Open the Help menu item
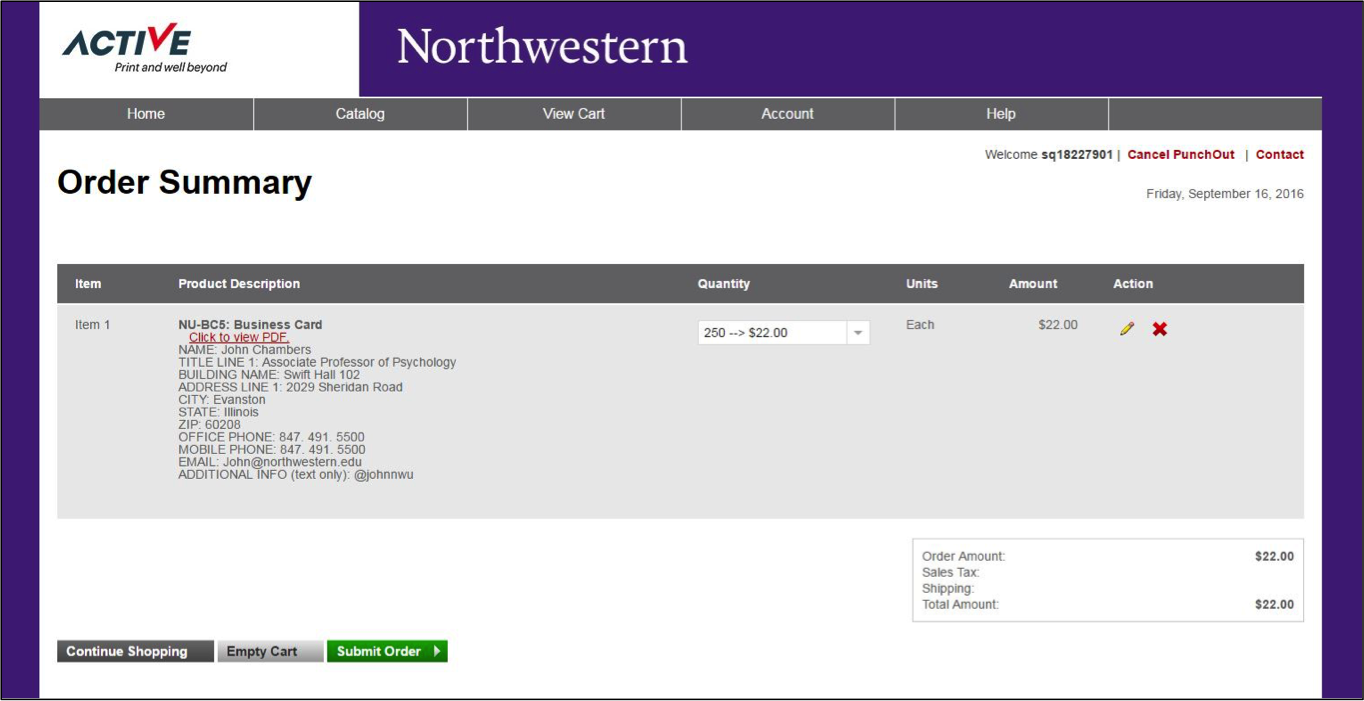The width and height of the screenshot is (1364, 701). click(1001, 114)
